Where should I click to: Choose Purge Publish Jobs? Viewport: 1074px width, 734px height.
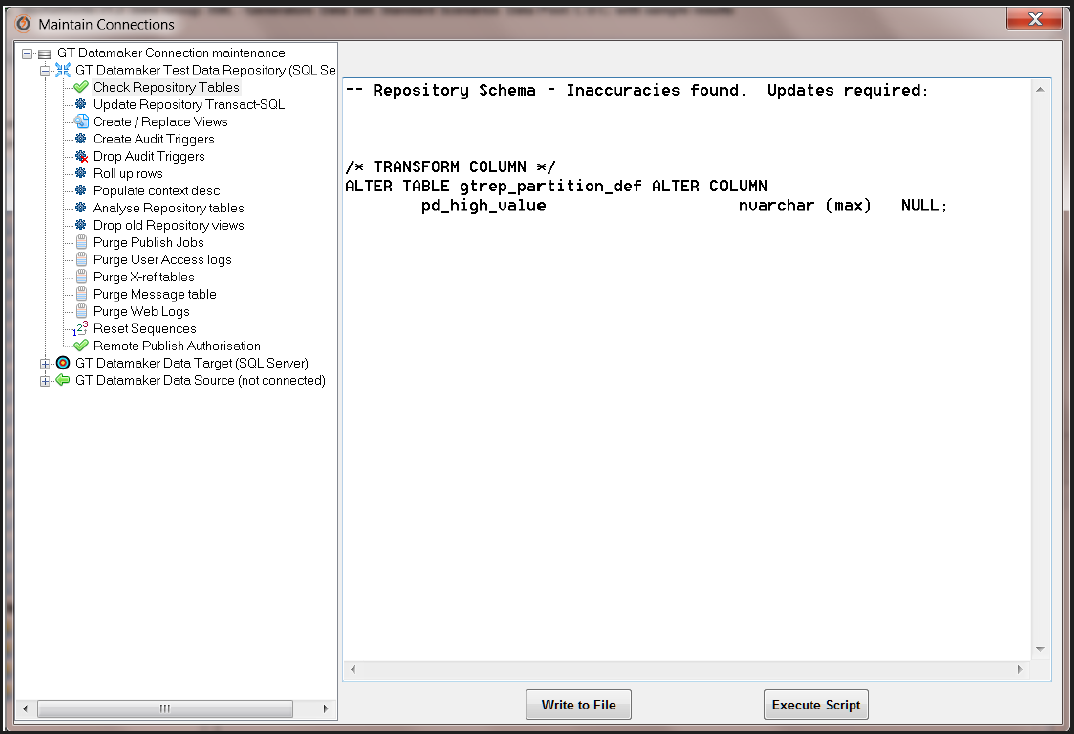(149, 242)
